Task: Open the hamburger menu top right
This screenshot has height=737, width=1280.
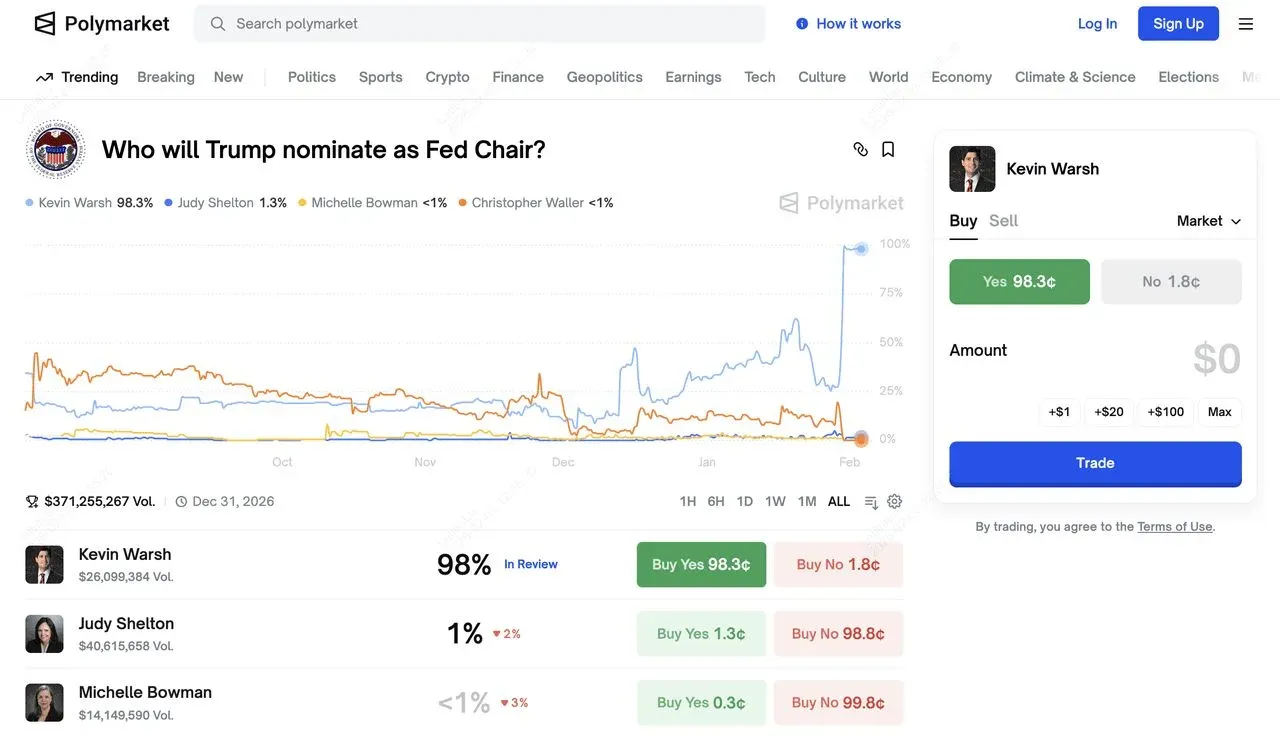Action: click(x=1246, y=23)
